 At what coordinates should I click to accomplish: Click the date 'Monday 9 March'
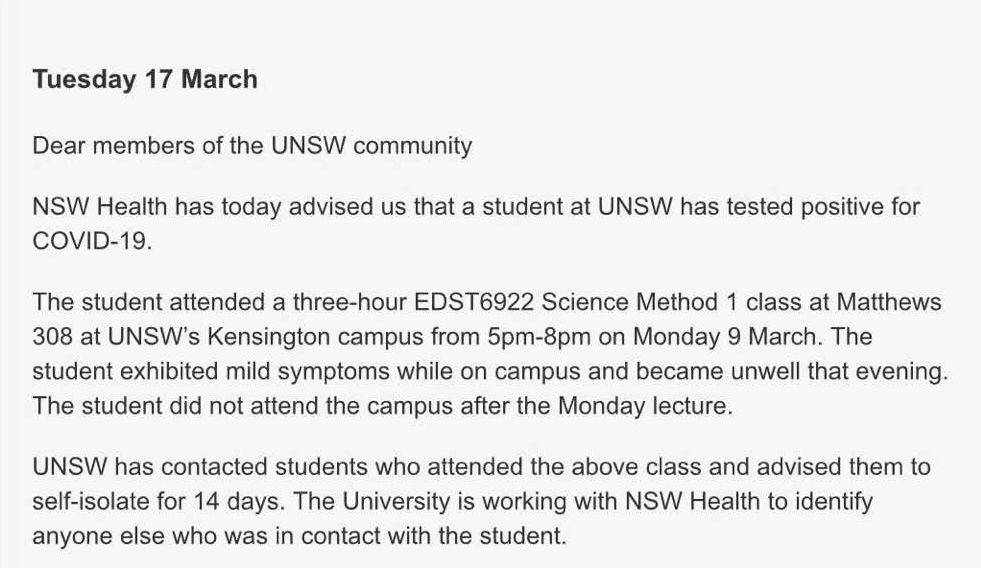pos(725,337)
